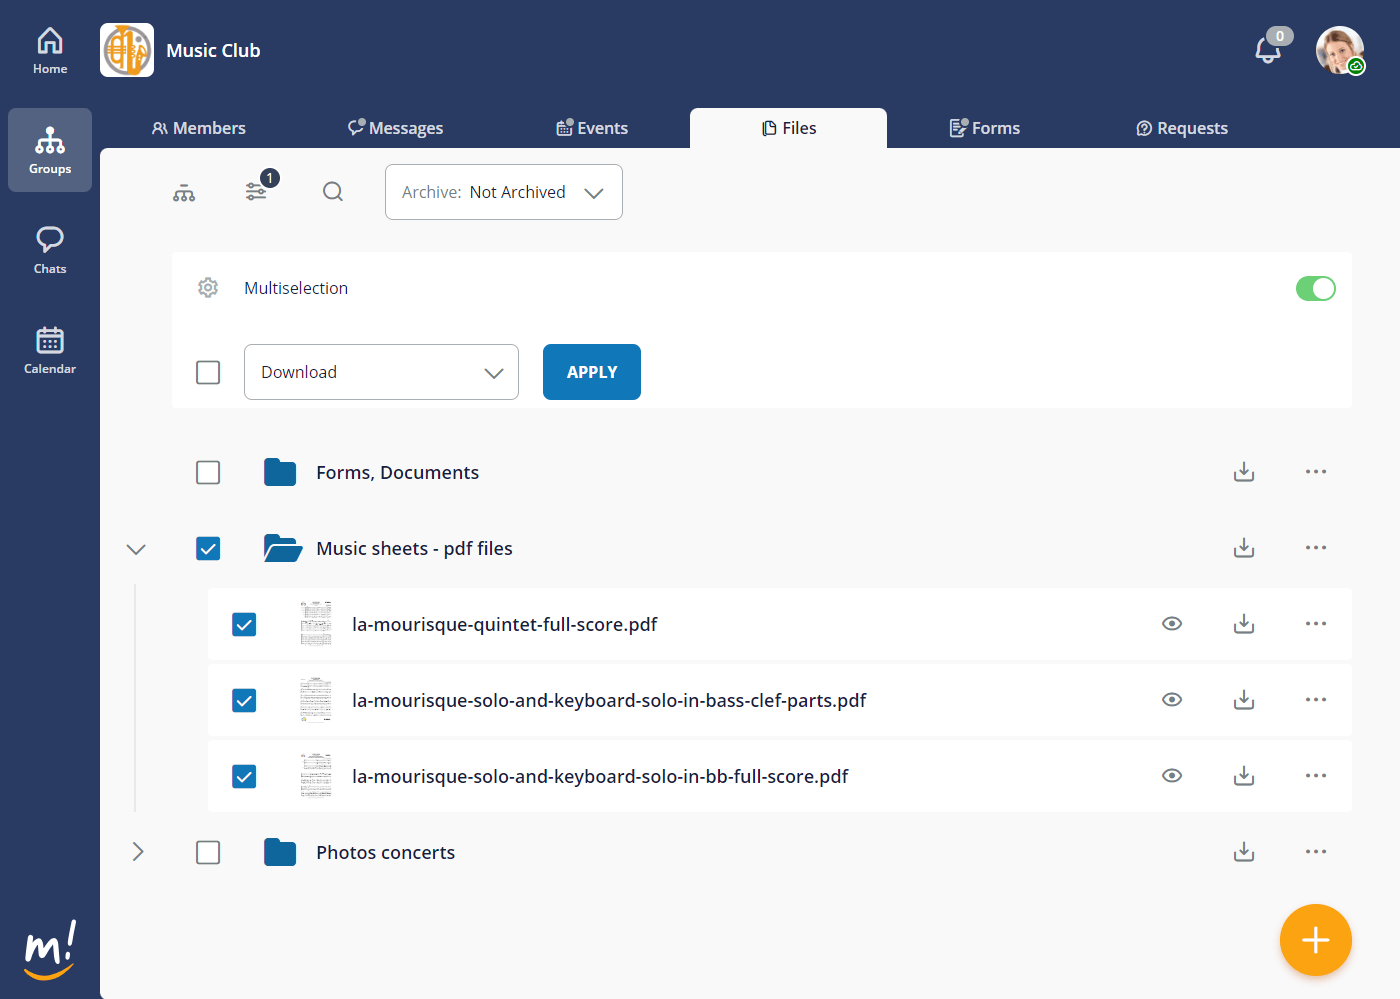Download la-mourisque-quintet-full-score.pdf
Screen dimensions: 1400x999
[1244, 624]
